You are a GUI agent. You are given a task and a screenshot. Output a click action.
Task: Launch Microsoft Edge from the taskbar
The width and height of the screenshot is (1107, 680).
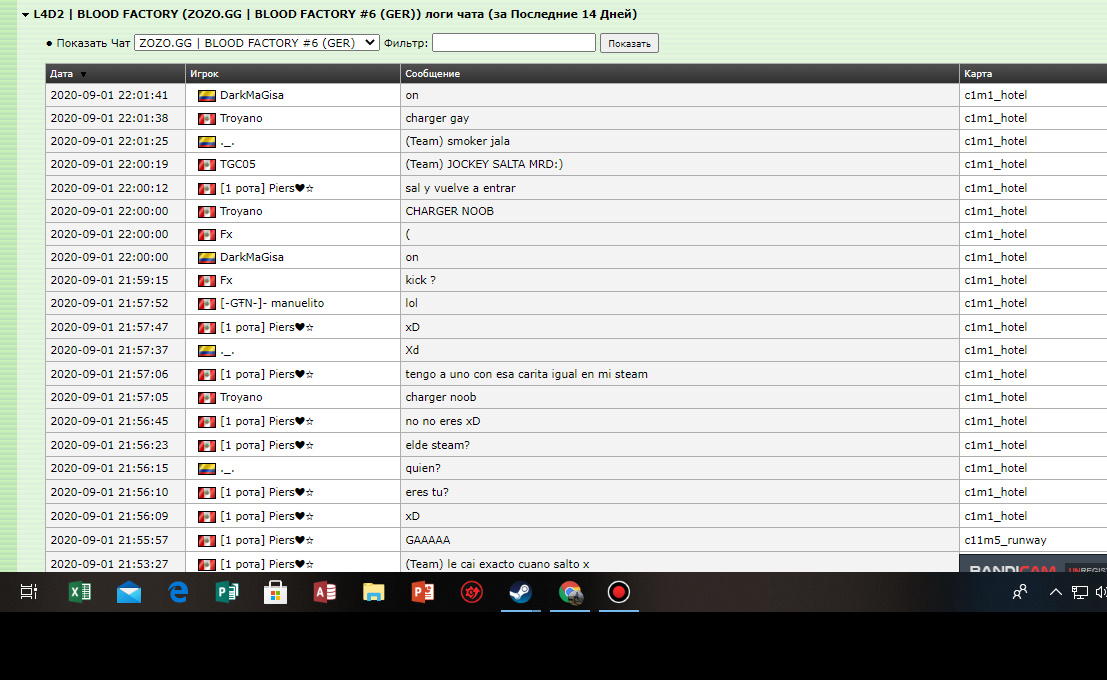pos(178,592)
